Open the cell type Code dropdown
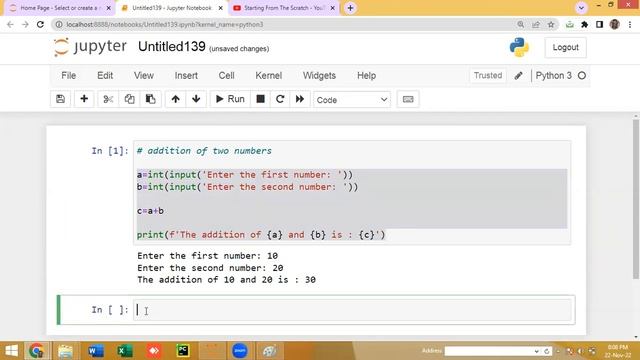Image resolution: width=640 pixels, height=360 pixels. coord(352,100)
